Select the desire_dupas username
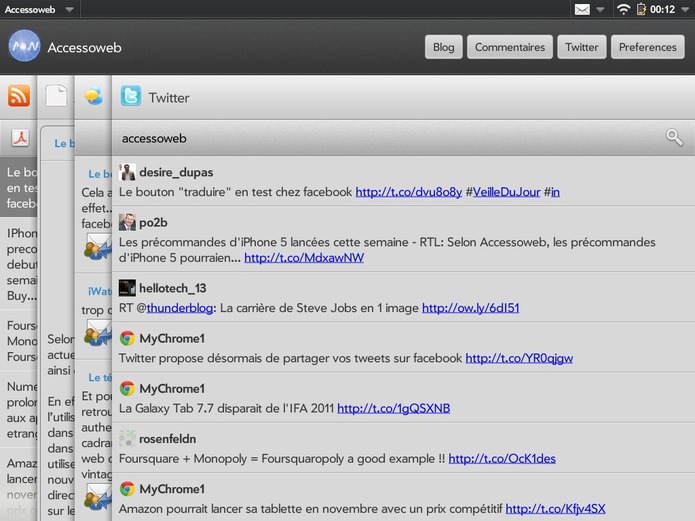Viewport: 695px width, 521px height. coord(176,172)
